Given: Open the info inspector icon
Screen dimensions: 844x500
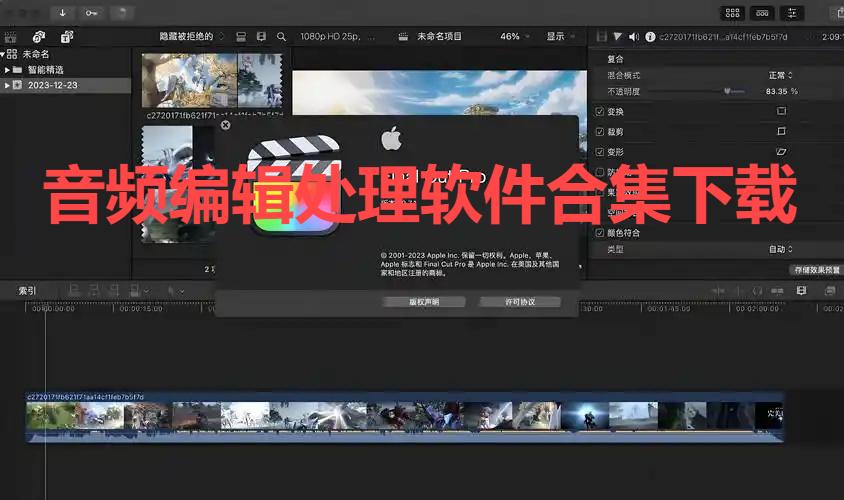Looking at the screenshot, I should 650,37.
